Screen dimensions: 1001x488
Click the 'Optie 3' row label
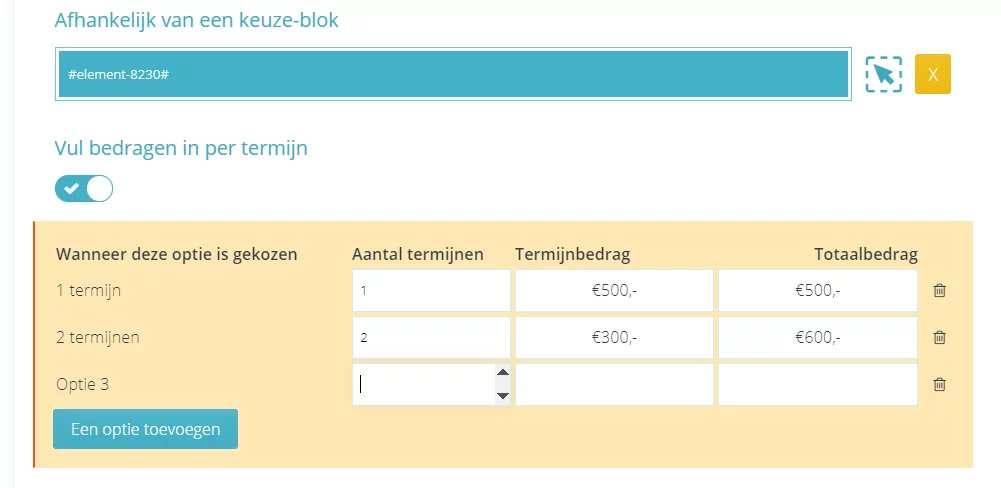(x=82, y=385)
